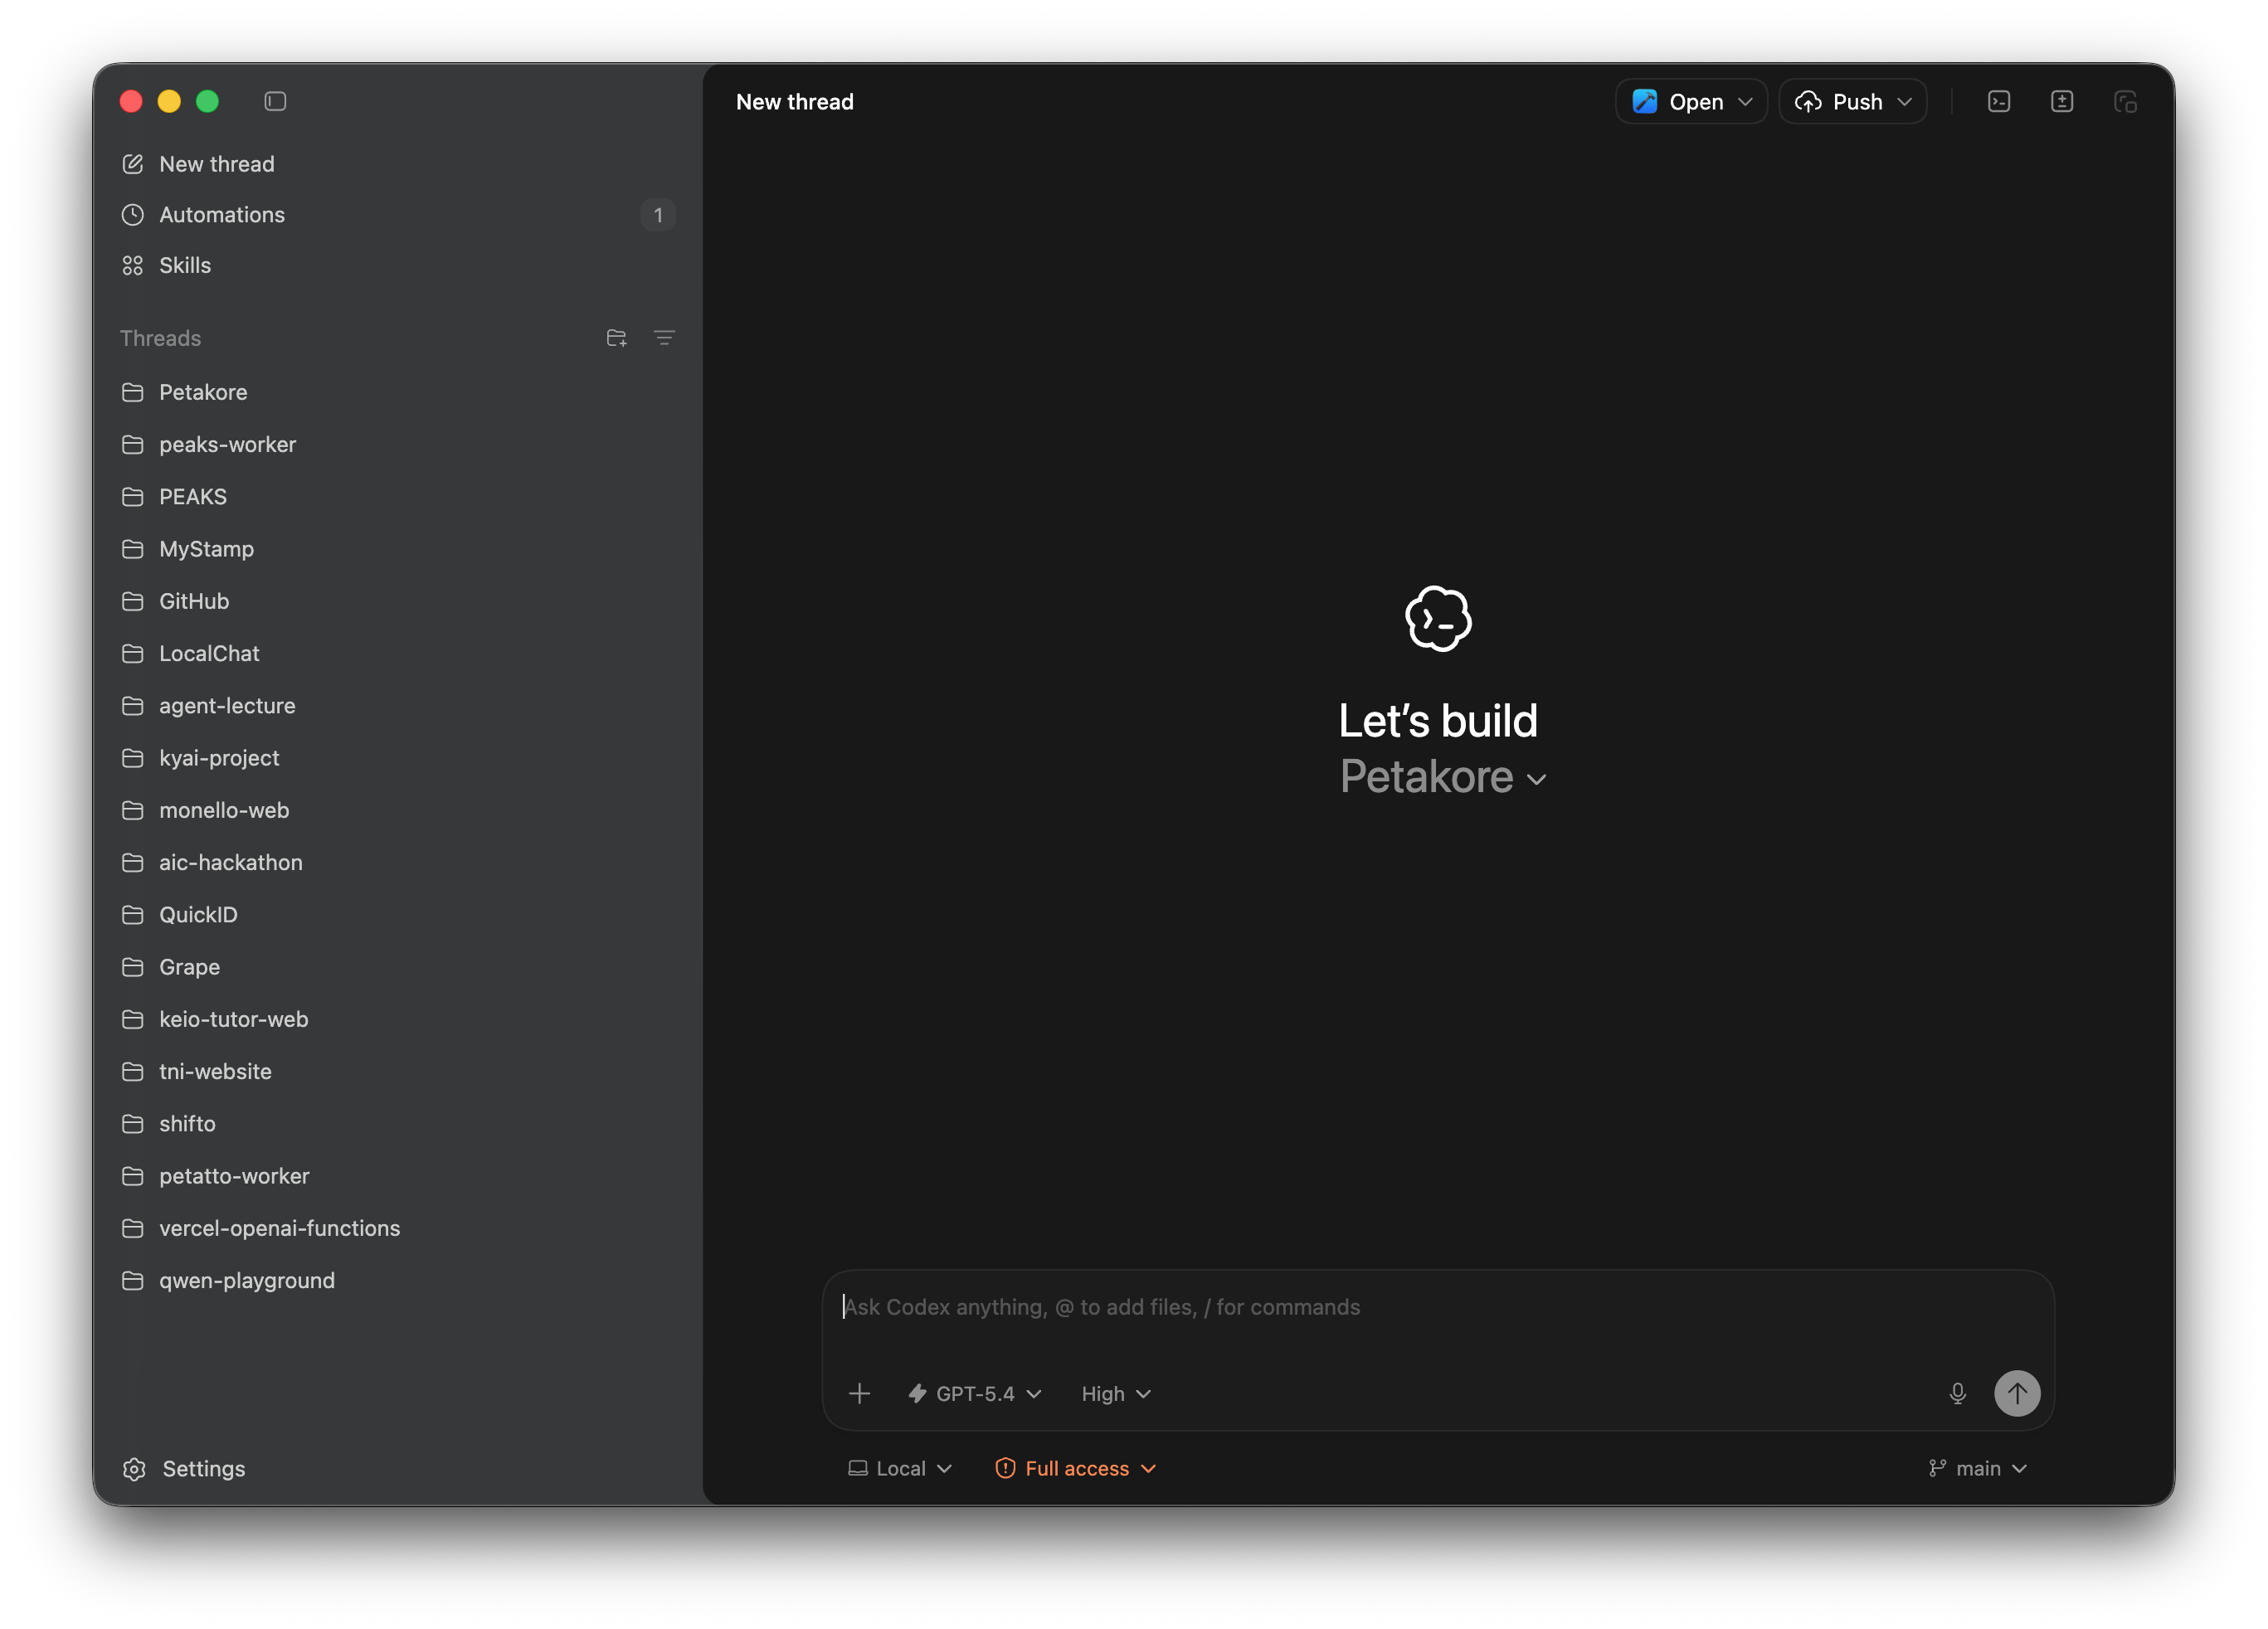Open Full access permissions dropdown
The height and width of the screenshot is (1629, 2268).
click(1076, 1468)
